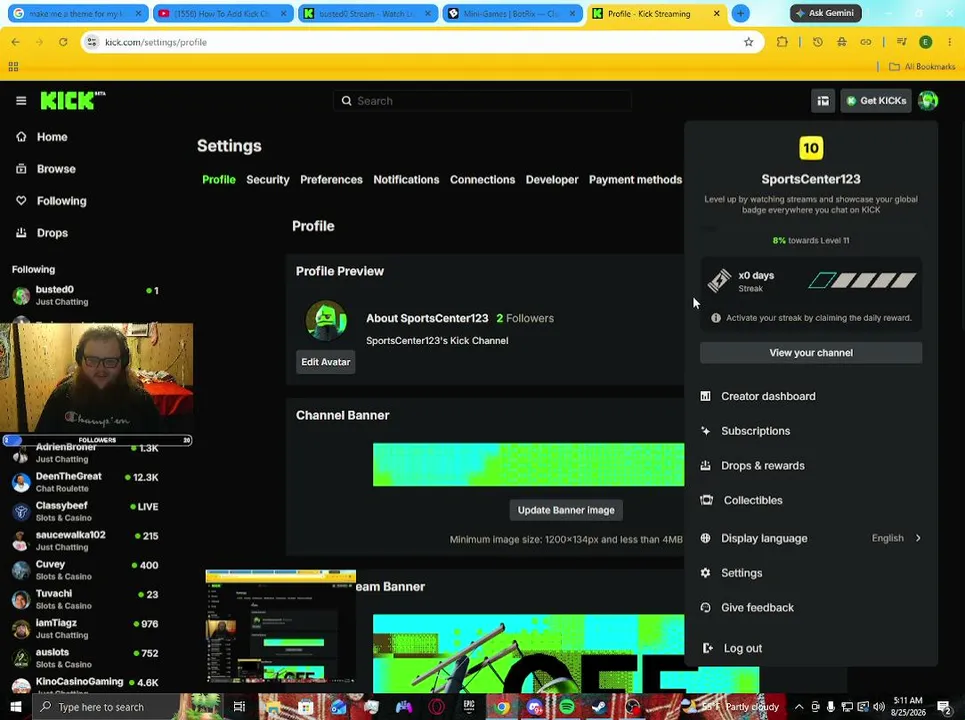Click the Get KICKs button
Viewport: 965px width, 720px height.
[876, 101]
